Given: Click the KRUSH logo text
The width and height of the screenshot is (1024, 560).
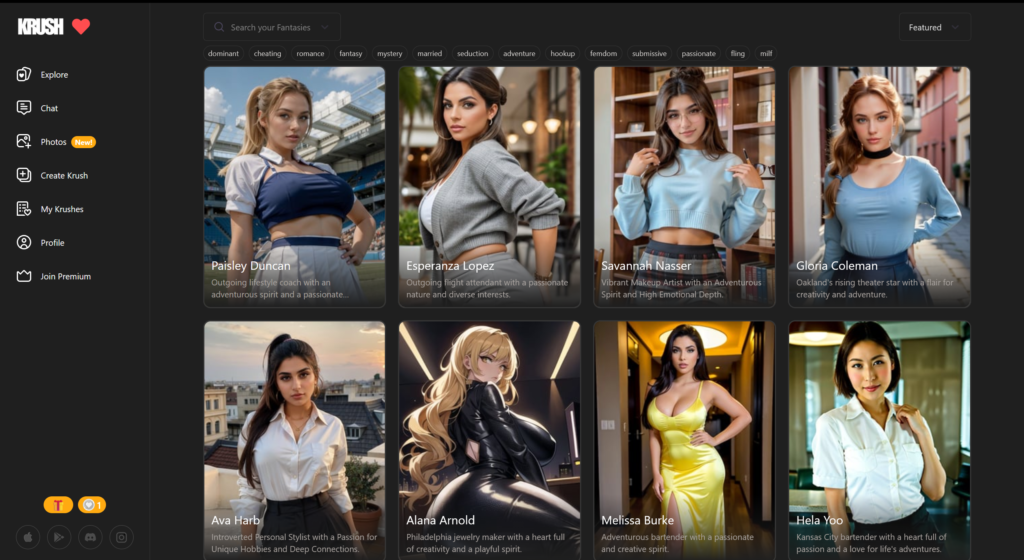Looking at the screenshot, I should (40, 27).
